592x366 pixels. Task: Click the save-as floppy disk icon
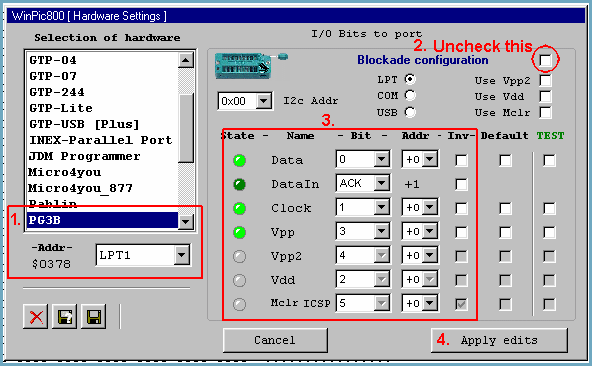(65, 317)
